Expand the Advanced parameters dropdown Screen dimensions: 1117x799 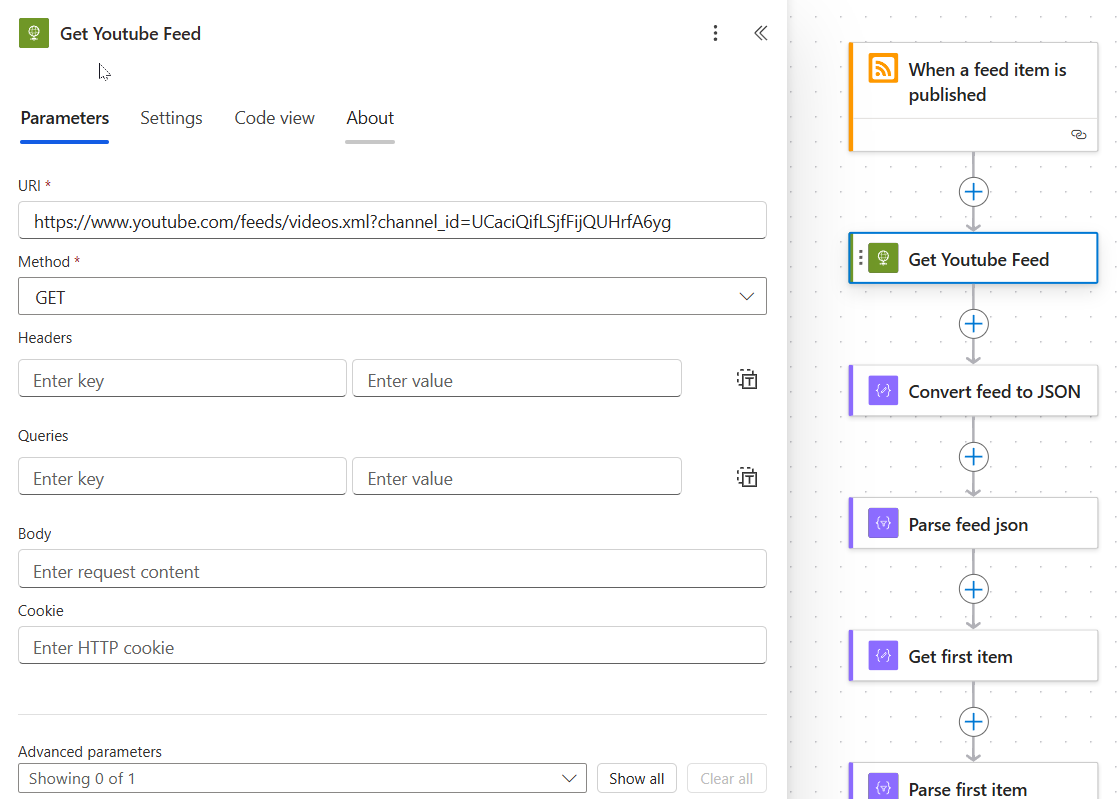(x=302, y=778)
